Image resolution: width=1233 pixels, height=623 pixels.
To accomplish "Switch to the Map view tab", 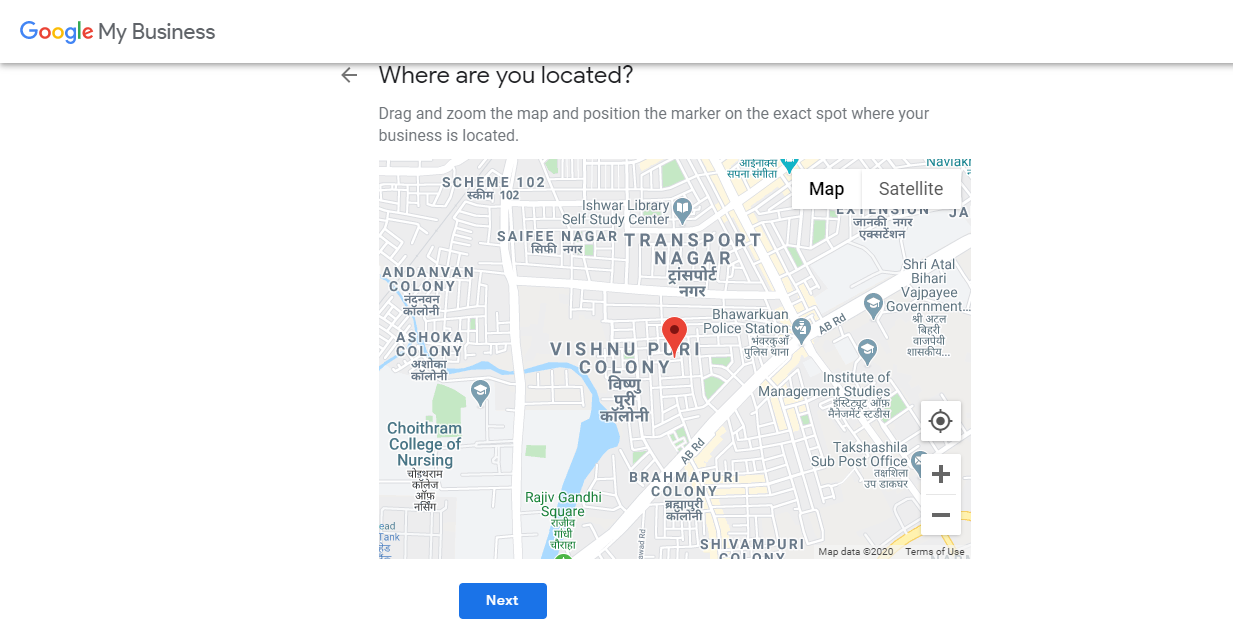I will pos(826,189).
